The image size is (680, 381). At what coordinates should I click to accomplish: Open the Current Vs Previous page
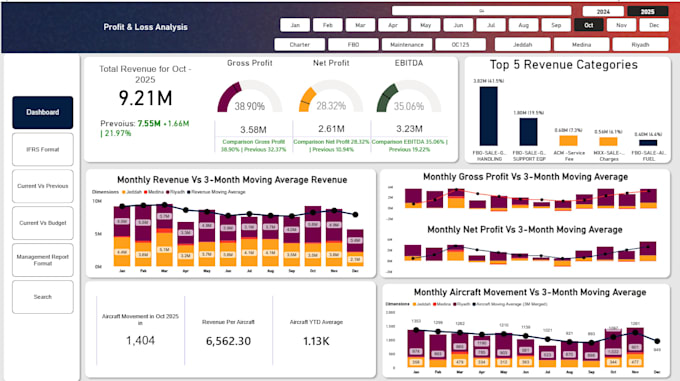[42, 186]
